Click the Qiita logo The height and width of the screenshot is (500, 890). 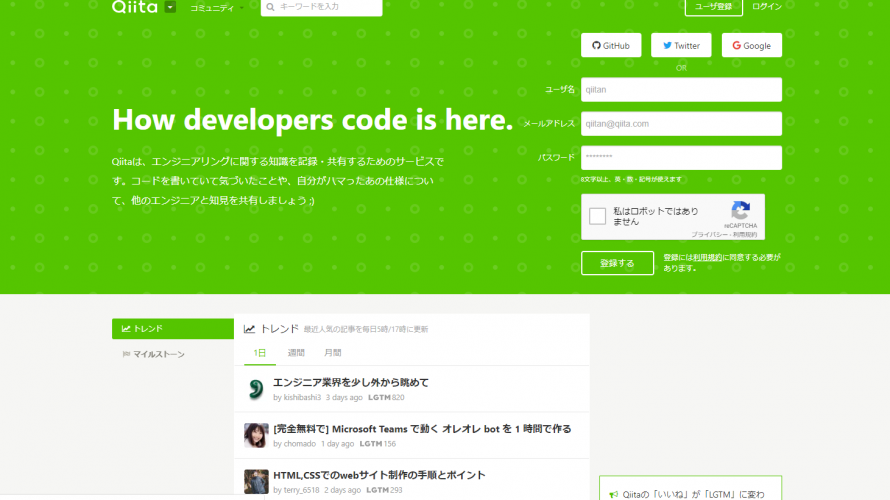pos(135,7)
